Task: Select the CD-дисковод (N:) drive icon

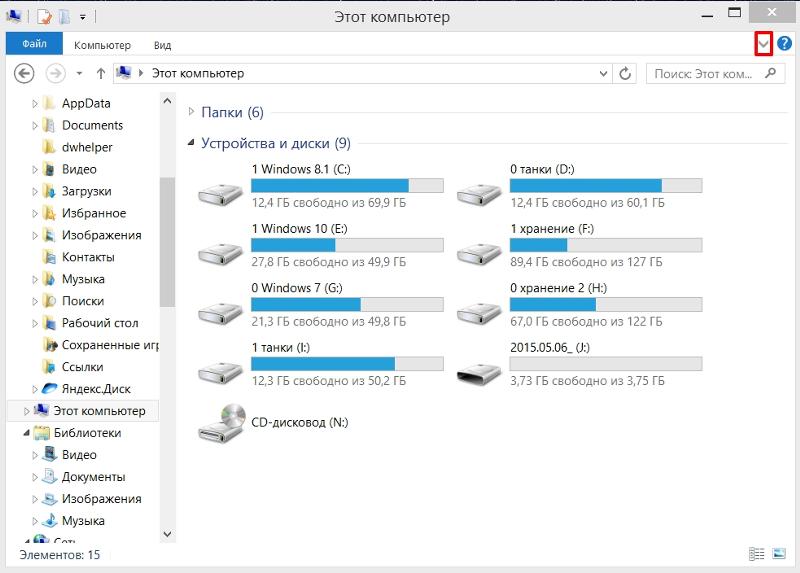Action: [x=222, y=423]
